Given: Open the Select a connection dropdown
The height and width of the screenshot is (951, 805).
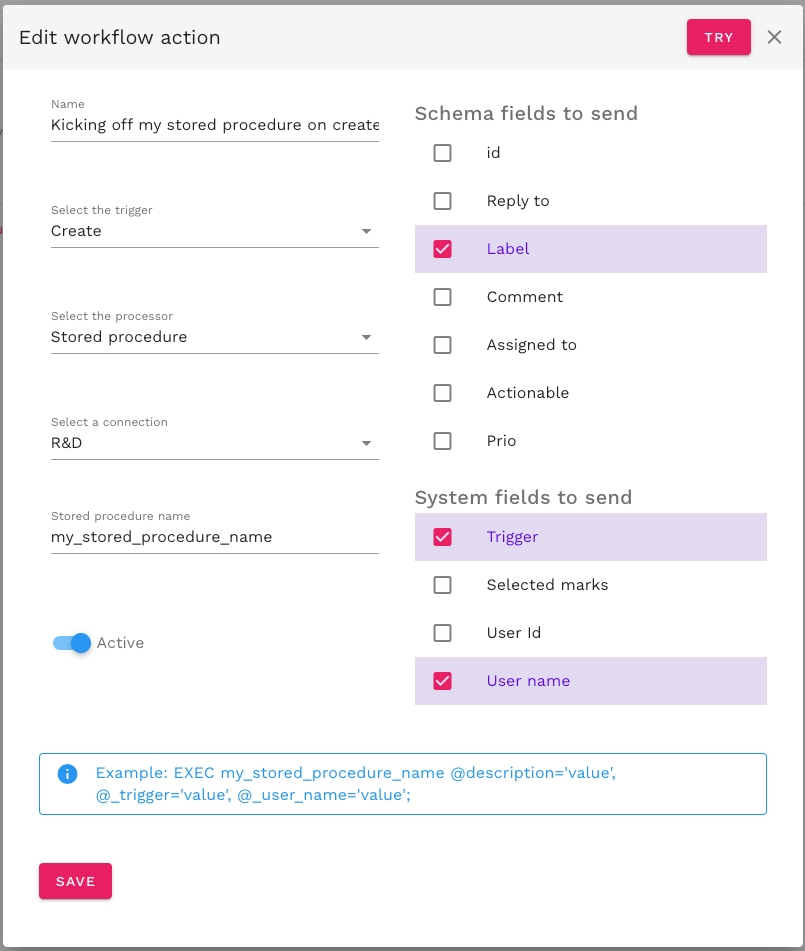Looking at the screenshot, I should click(x=214, y=443).
